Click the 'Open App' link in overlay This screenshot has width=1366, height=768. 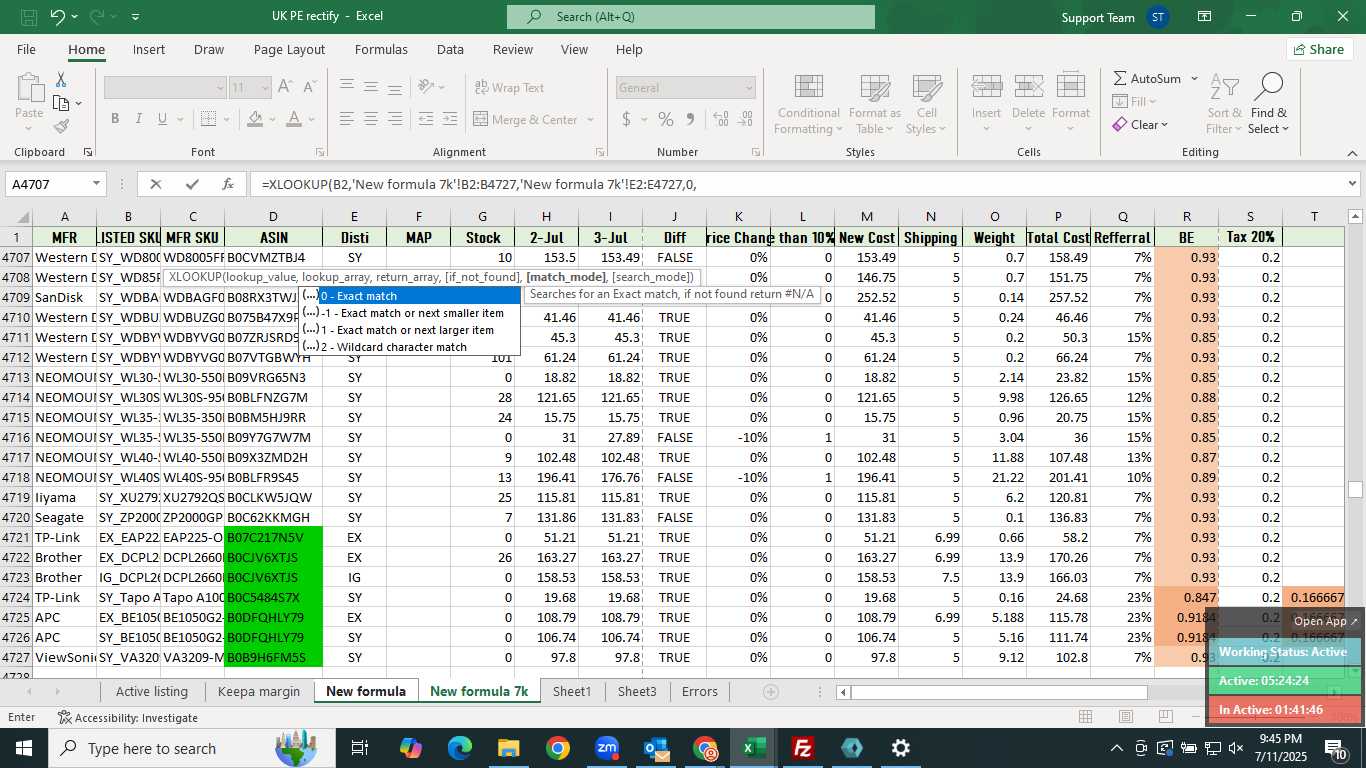tap(1326, 621)
